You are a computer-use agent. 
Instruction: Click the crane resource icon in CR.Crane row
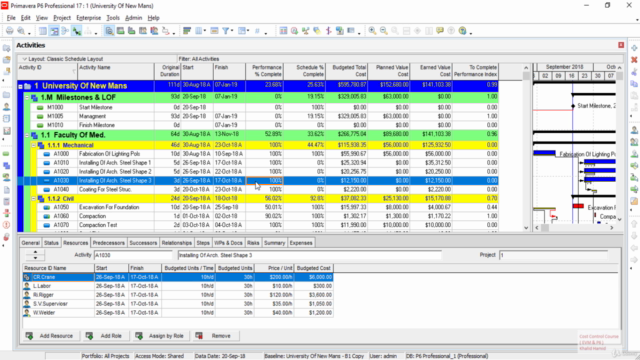point(27,277)
